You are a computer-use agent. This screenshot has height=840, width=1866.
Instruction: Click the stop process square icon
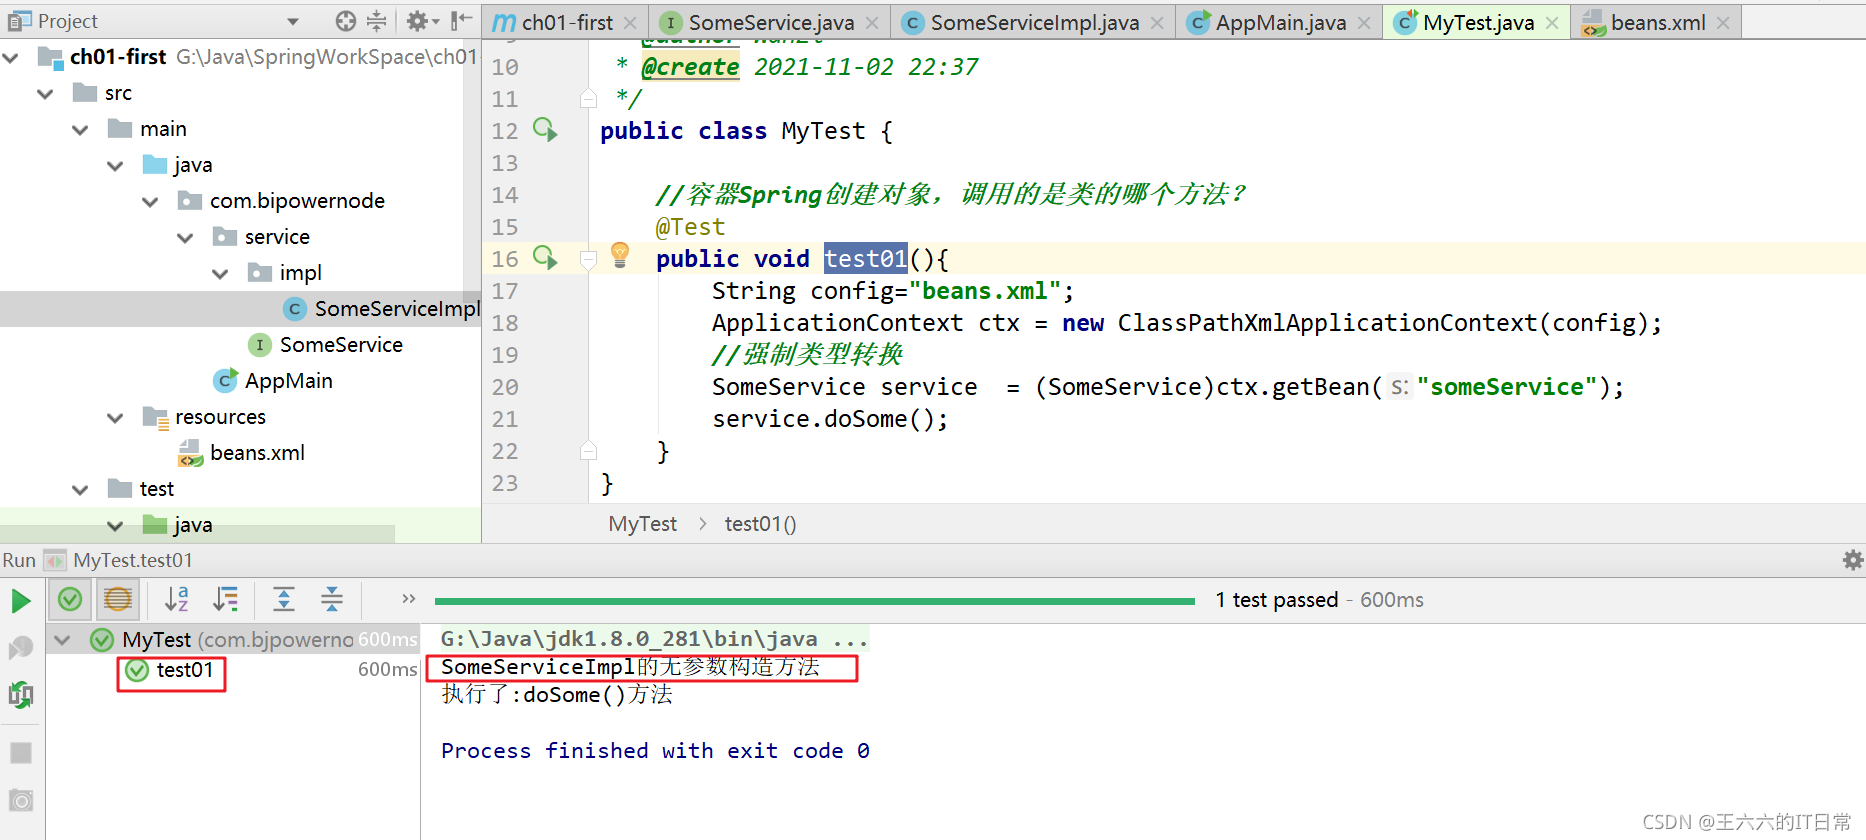[21, 753]
